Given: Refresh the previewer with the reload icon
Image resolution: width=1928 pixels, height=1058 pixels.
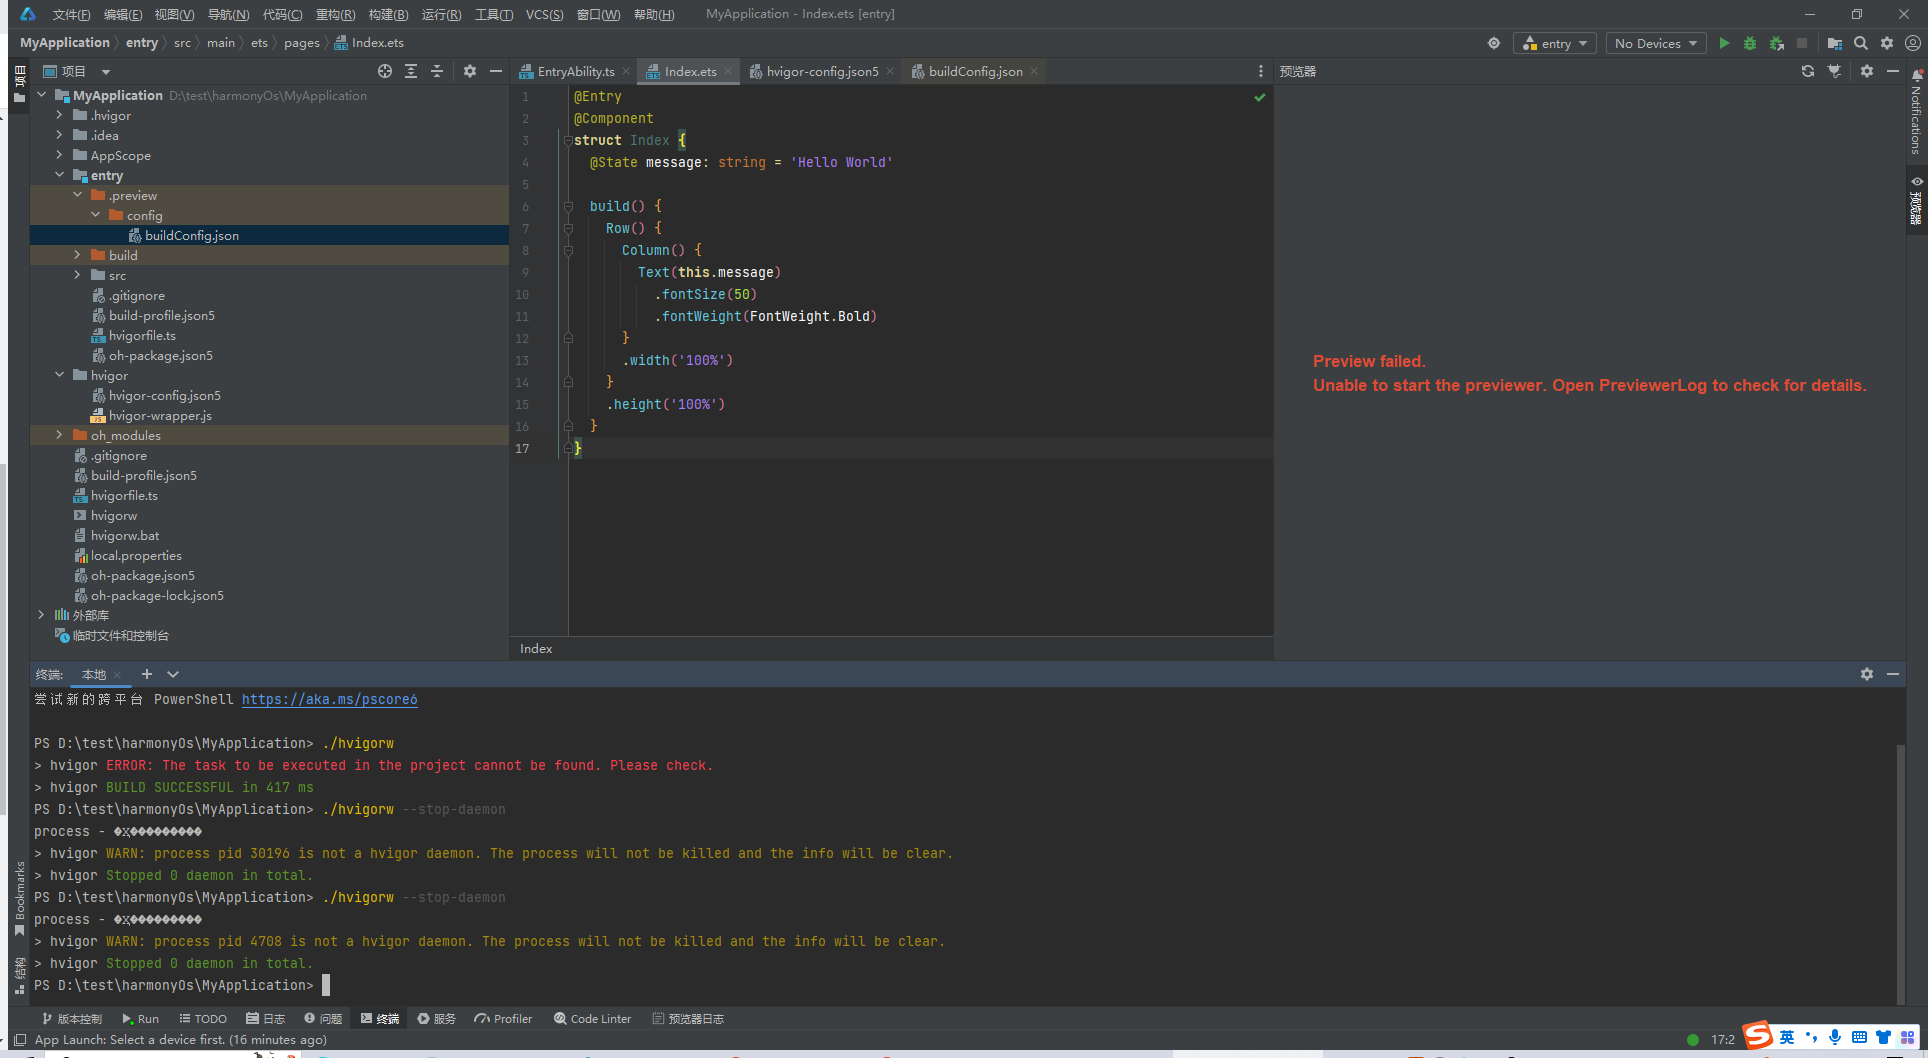Looking at the screenshot, I should click(1807, 71).
